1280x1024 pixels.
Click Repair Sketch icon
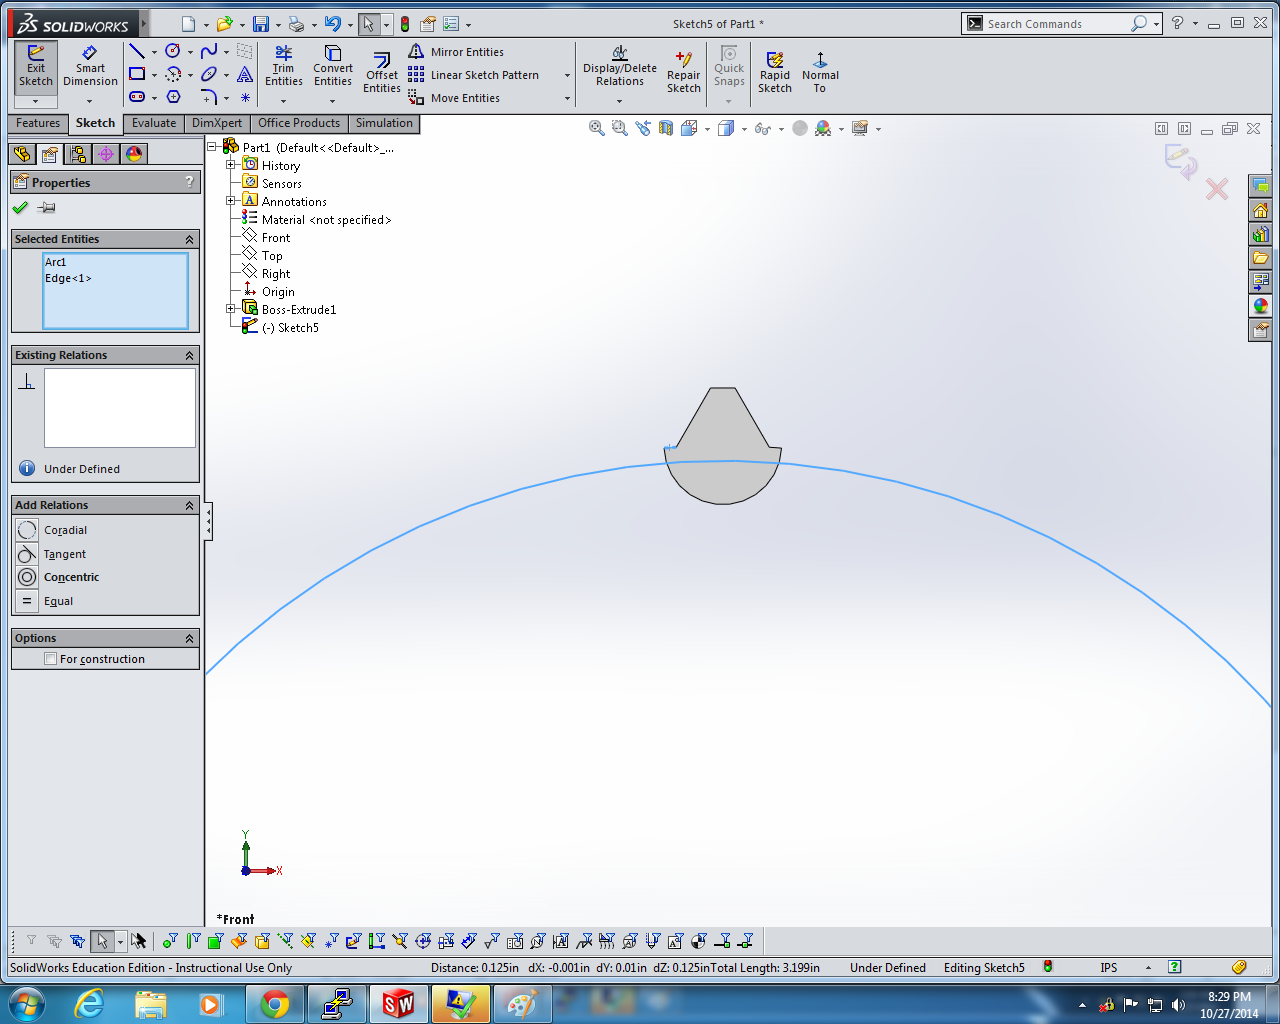point(683,72)
